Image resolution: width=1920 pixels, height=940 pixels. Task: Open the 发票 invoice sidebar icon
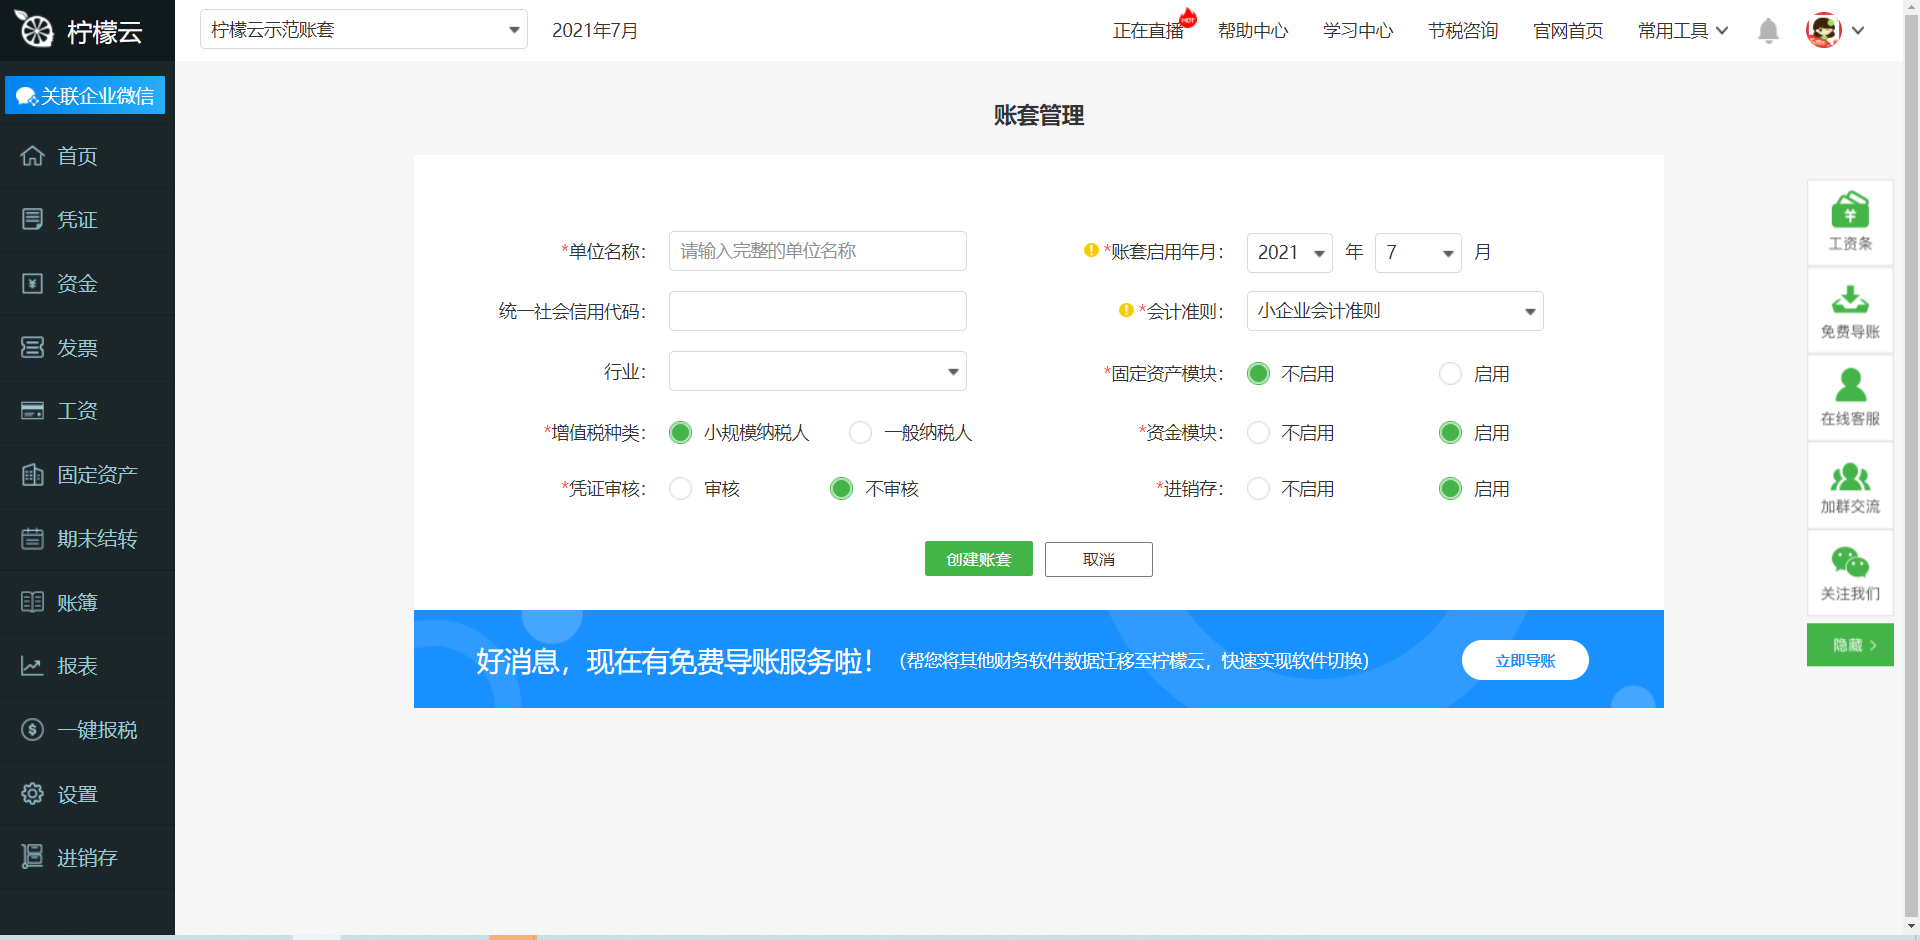pos(33,347)
